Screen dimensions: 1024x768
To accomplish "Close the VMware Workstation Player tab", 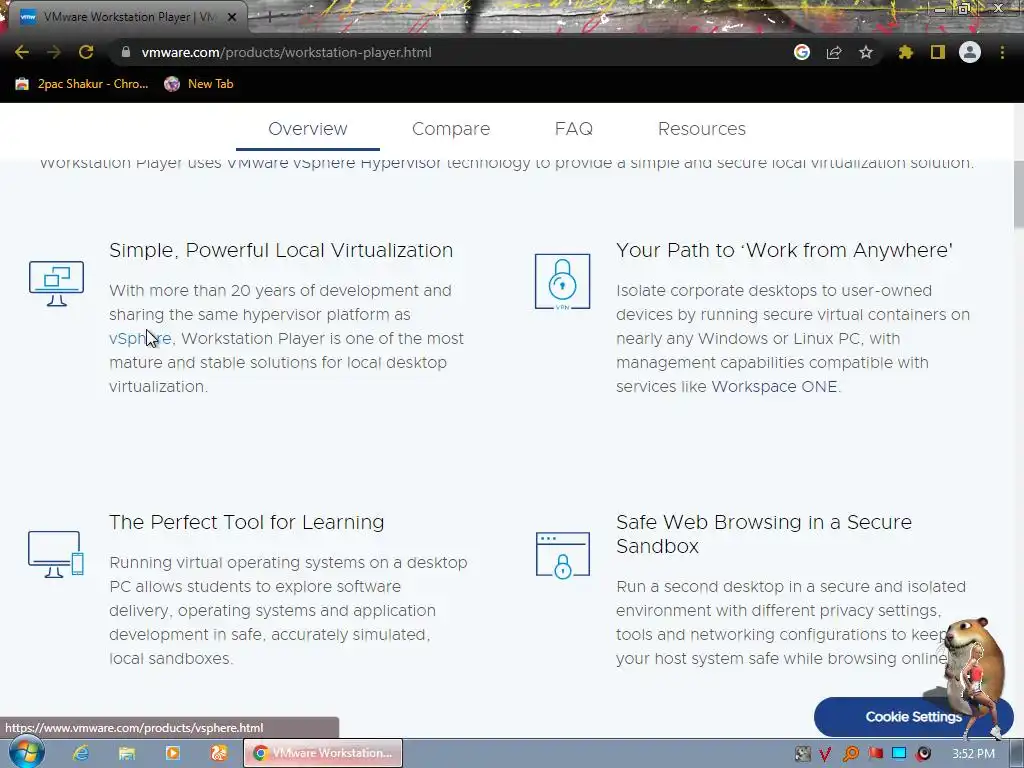I will pyautogui.click(x=231, y=17).
